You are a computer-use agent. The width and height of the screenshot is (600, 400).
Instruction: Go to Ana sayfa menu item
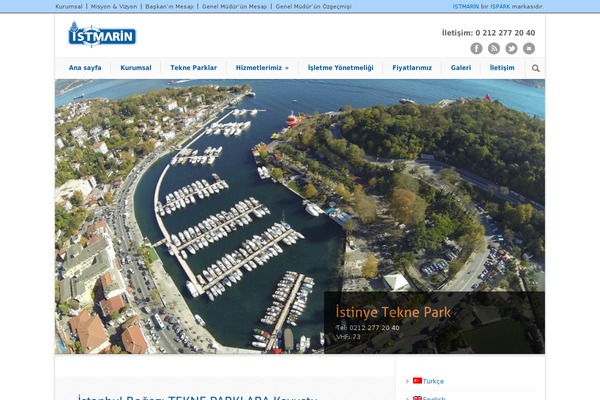[85, 68]
